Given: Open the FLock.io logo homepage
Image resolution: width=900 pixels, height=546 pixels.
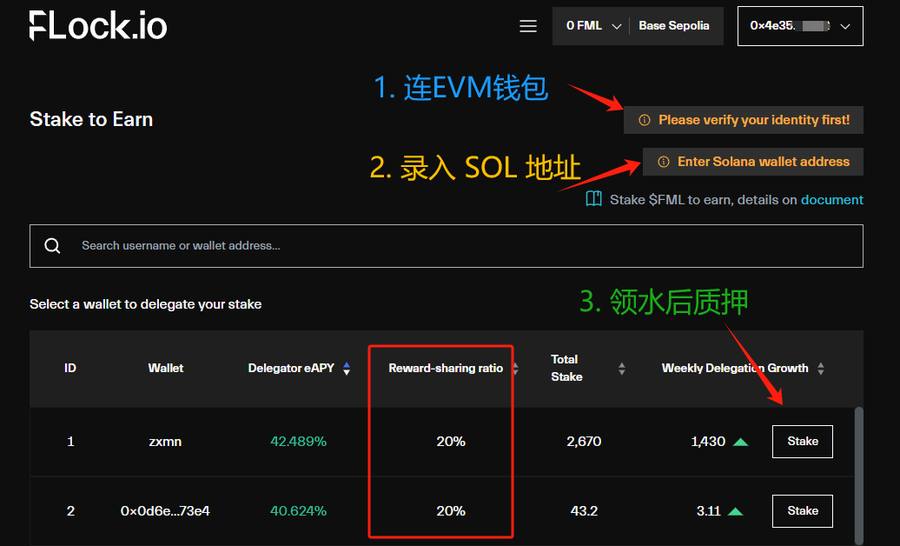Looking at the screenshot, I should click(x=98, y=26).
